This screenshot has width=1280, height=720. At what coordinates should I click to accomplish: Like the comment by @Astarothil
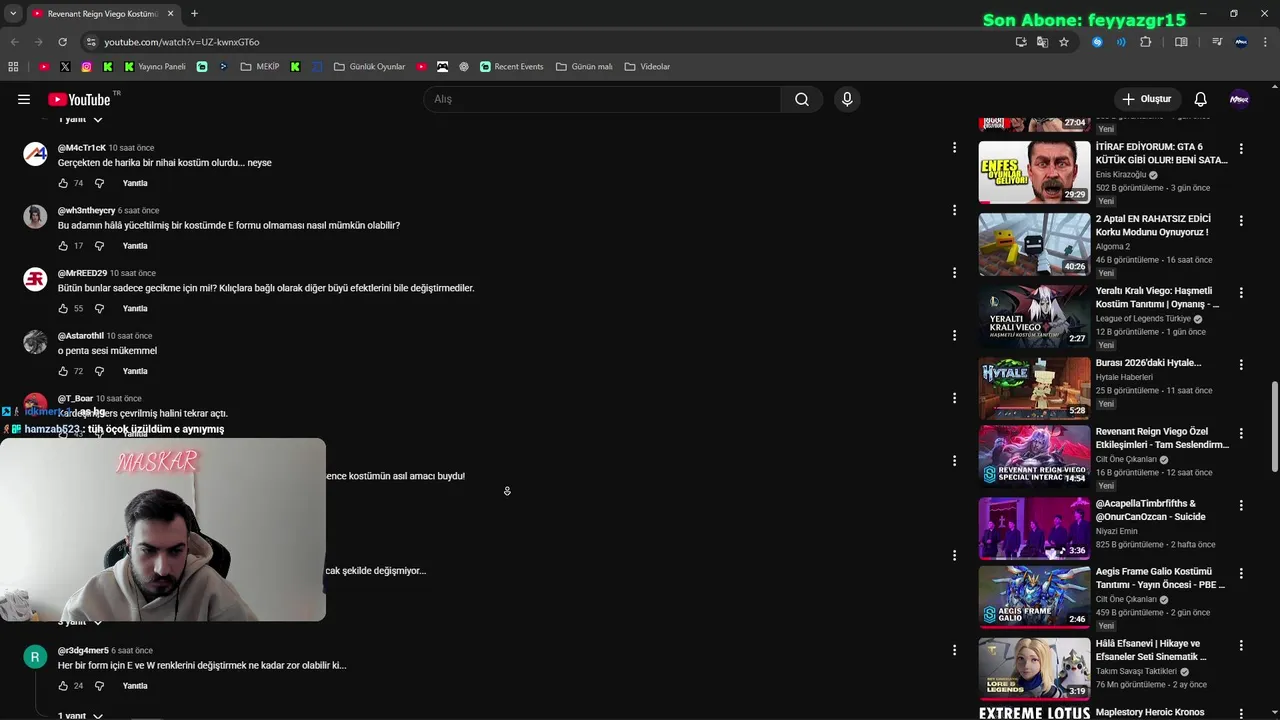pos(63,371)
